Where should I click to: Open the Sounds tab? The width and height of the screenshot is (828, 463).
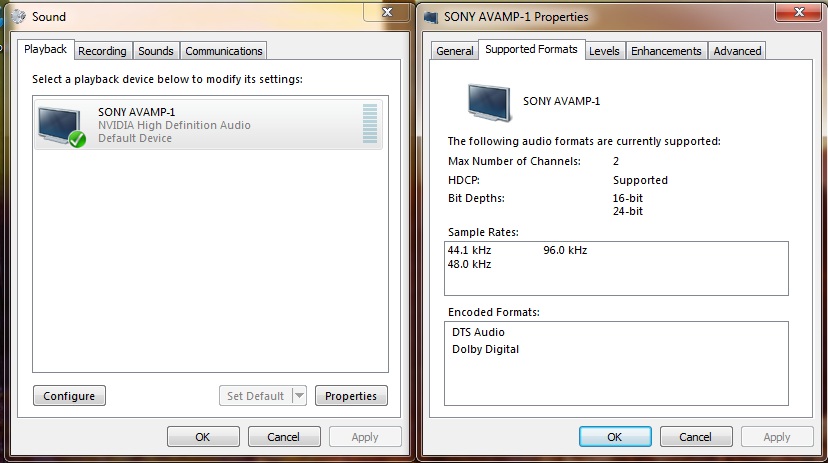155,51
